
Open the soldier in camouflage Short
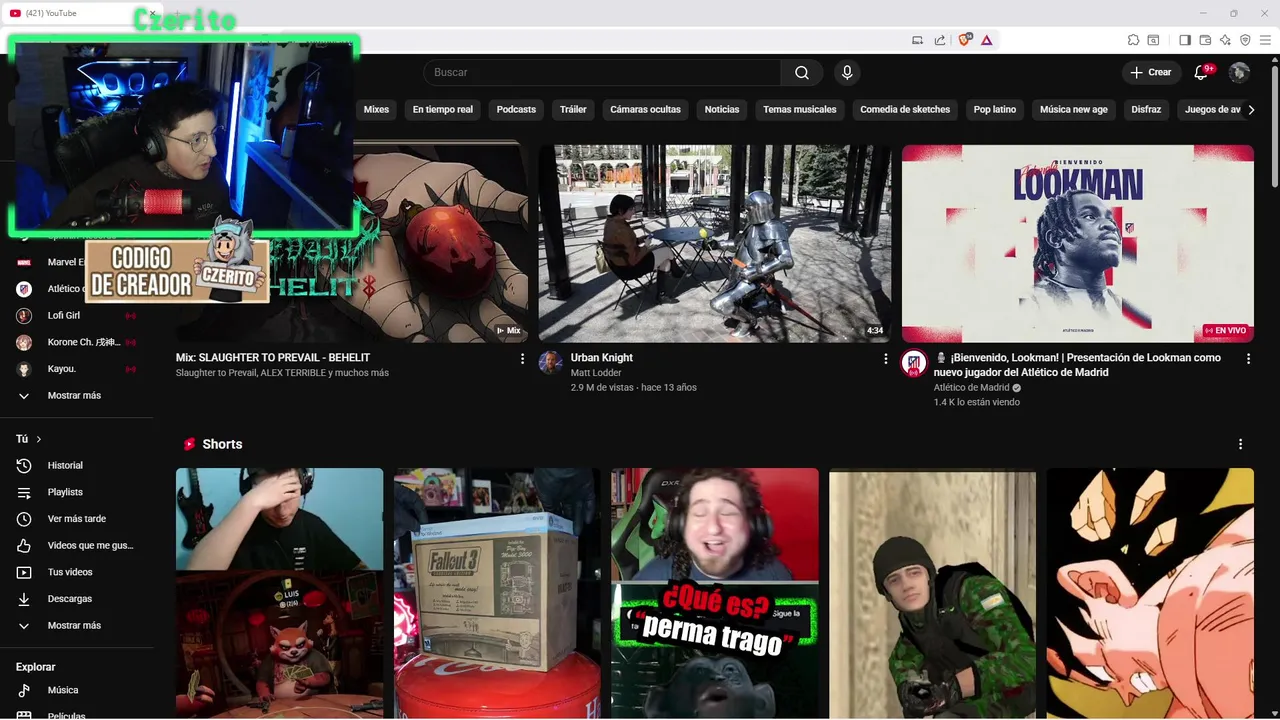[x=932, y=593]
